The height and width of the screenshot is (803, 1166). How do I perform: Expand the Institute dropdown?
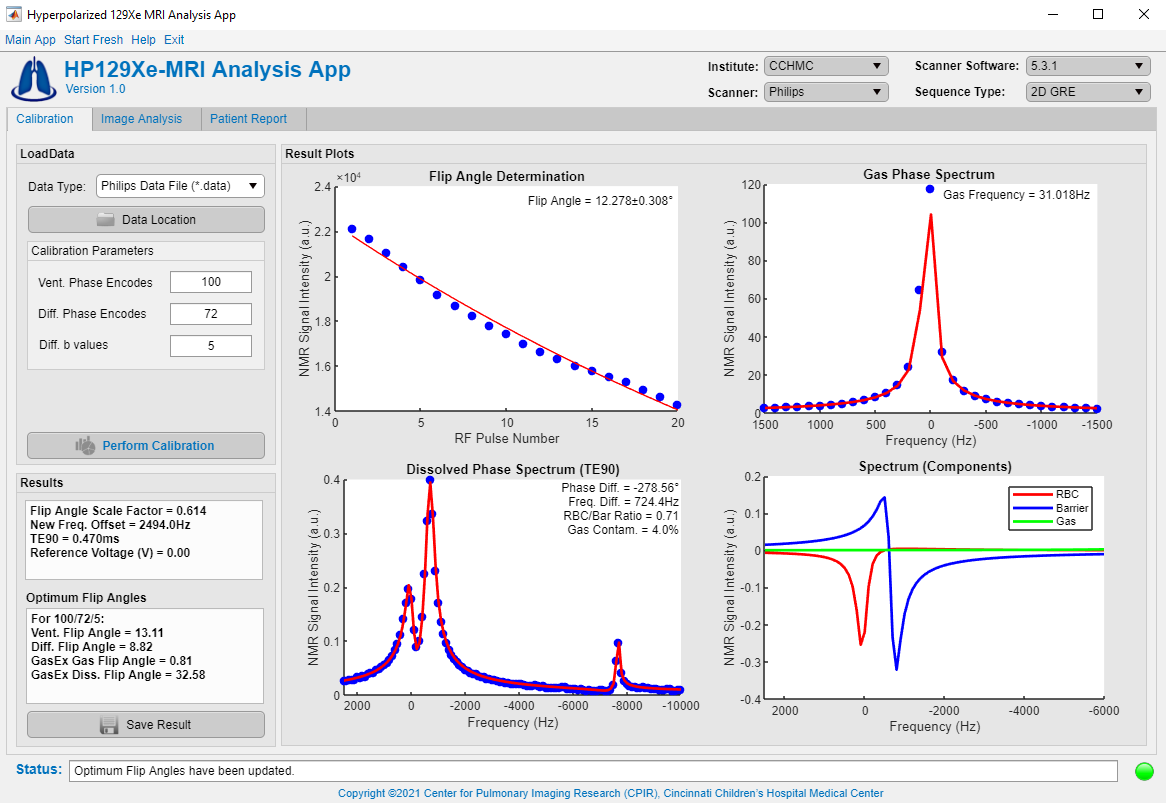pos(826,66)
